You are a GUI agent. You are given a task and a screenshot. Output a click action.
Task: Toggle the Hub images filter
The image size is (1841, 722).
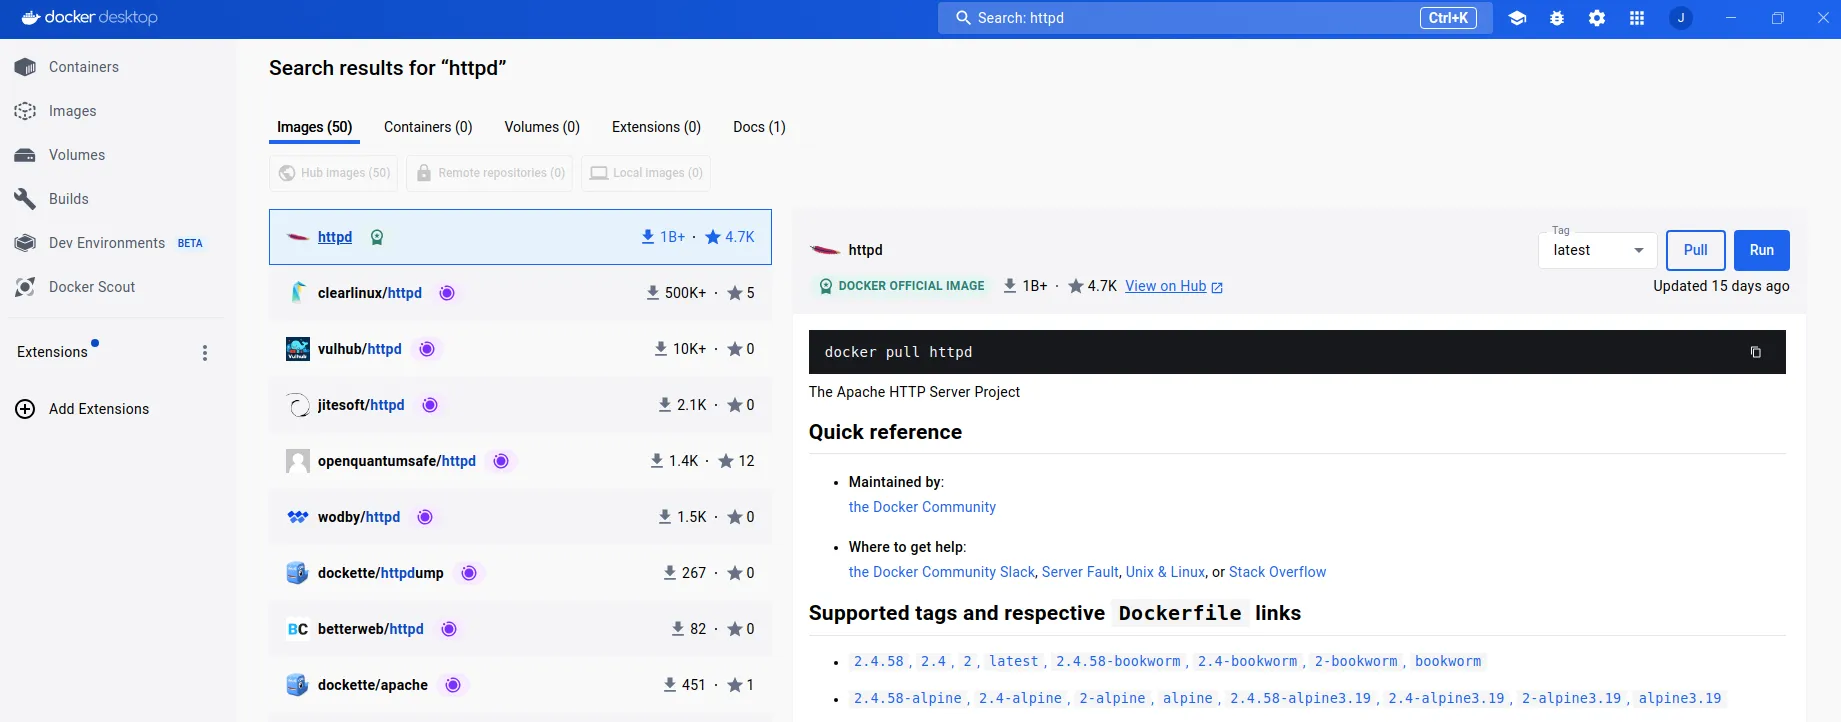point(334,173)
